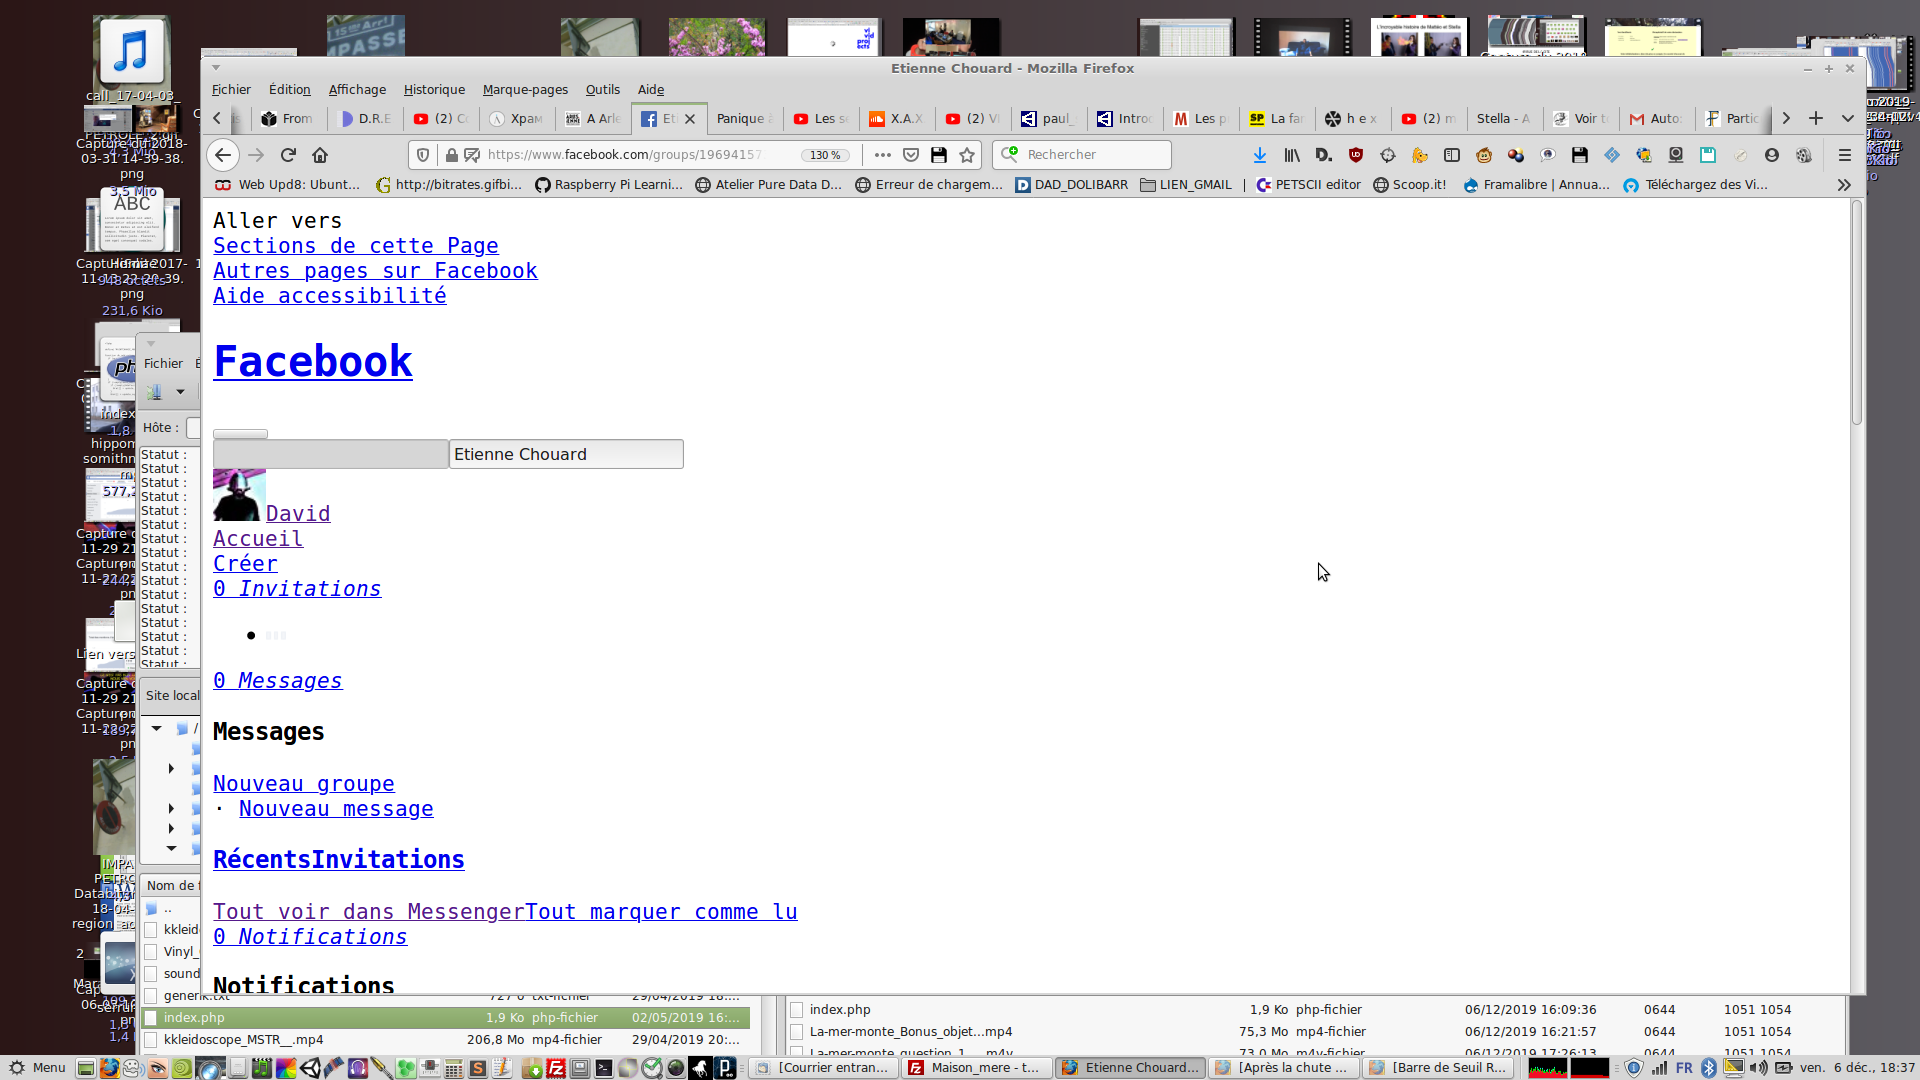Screen dimensions: 1920x1080
Task: Toggle the sidebar view icon
Action: click(x=1452, y=155)
